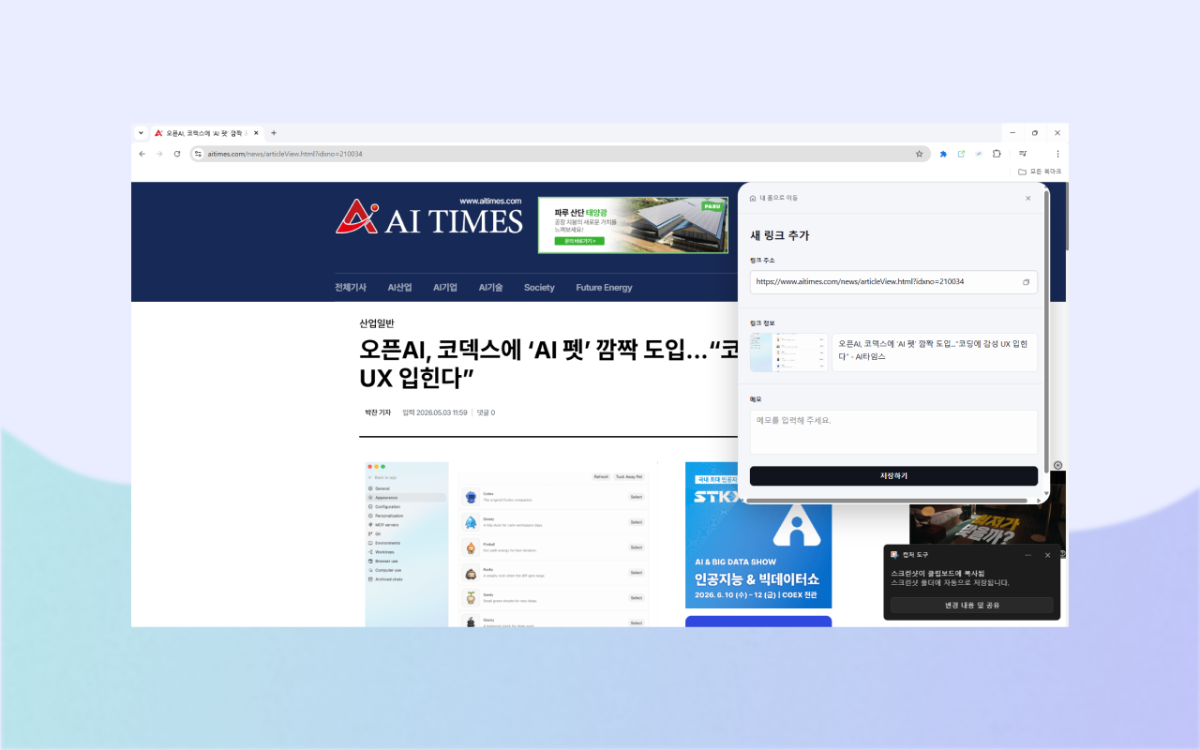Viewport: 1200px width, 750px height.
Task: Click the 파루 solar banner ad
Action: (x=632, y=224)
